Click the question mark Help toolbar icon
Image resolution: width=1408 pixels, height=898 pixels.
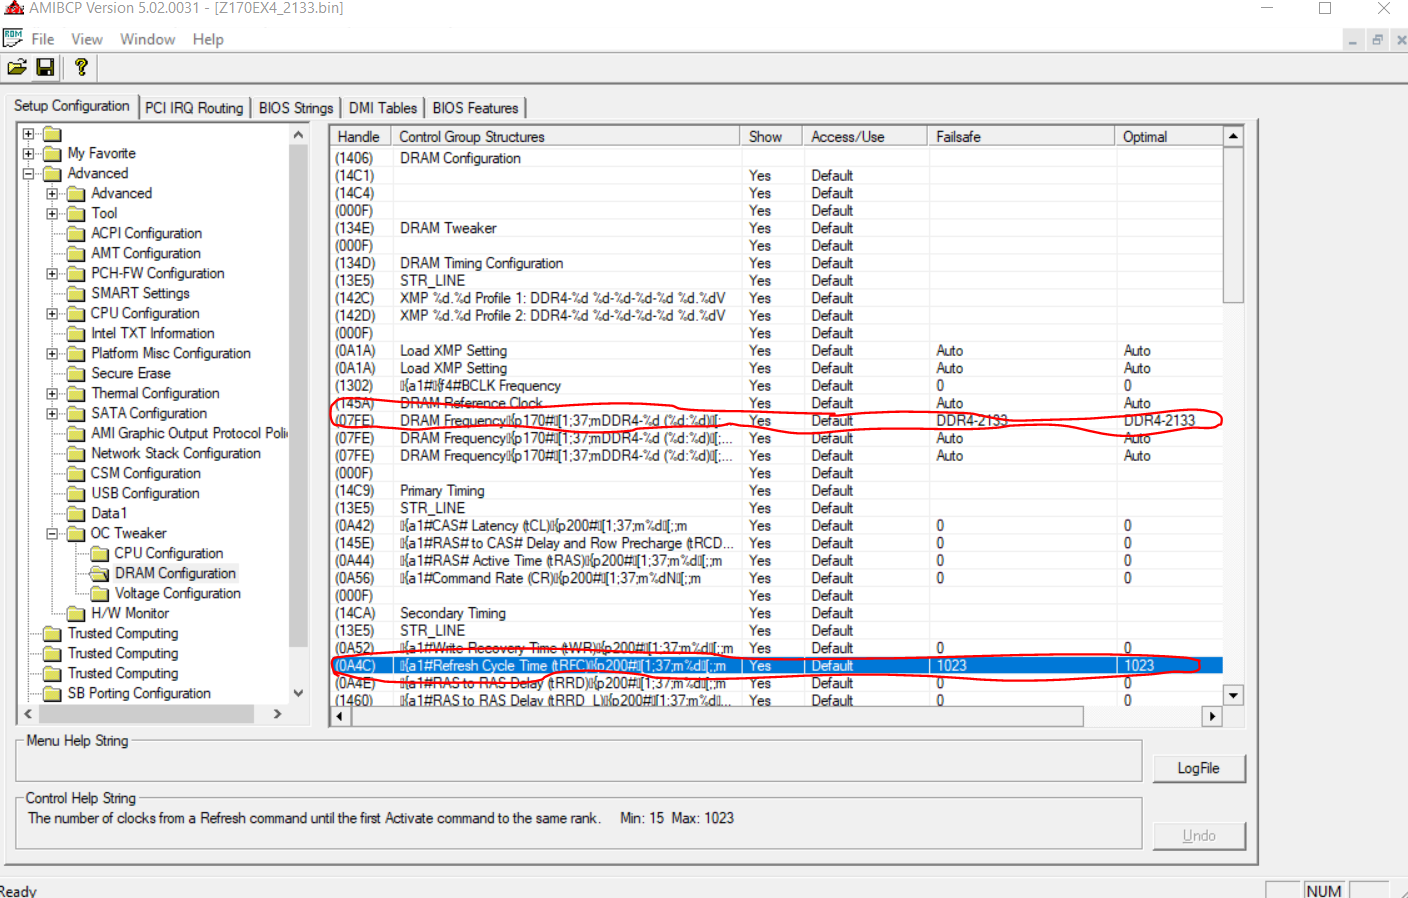(x=81, y=68)
